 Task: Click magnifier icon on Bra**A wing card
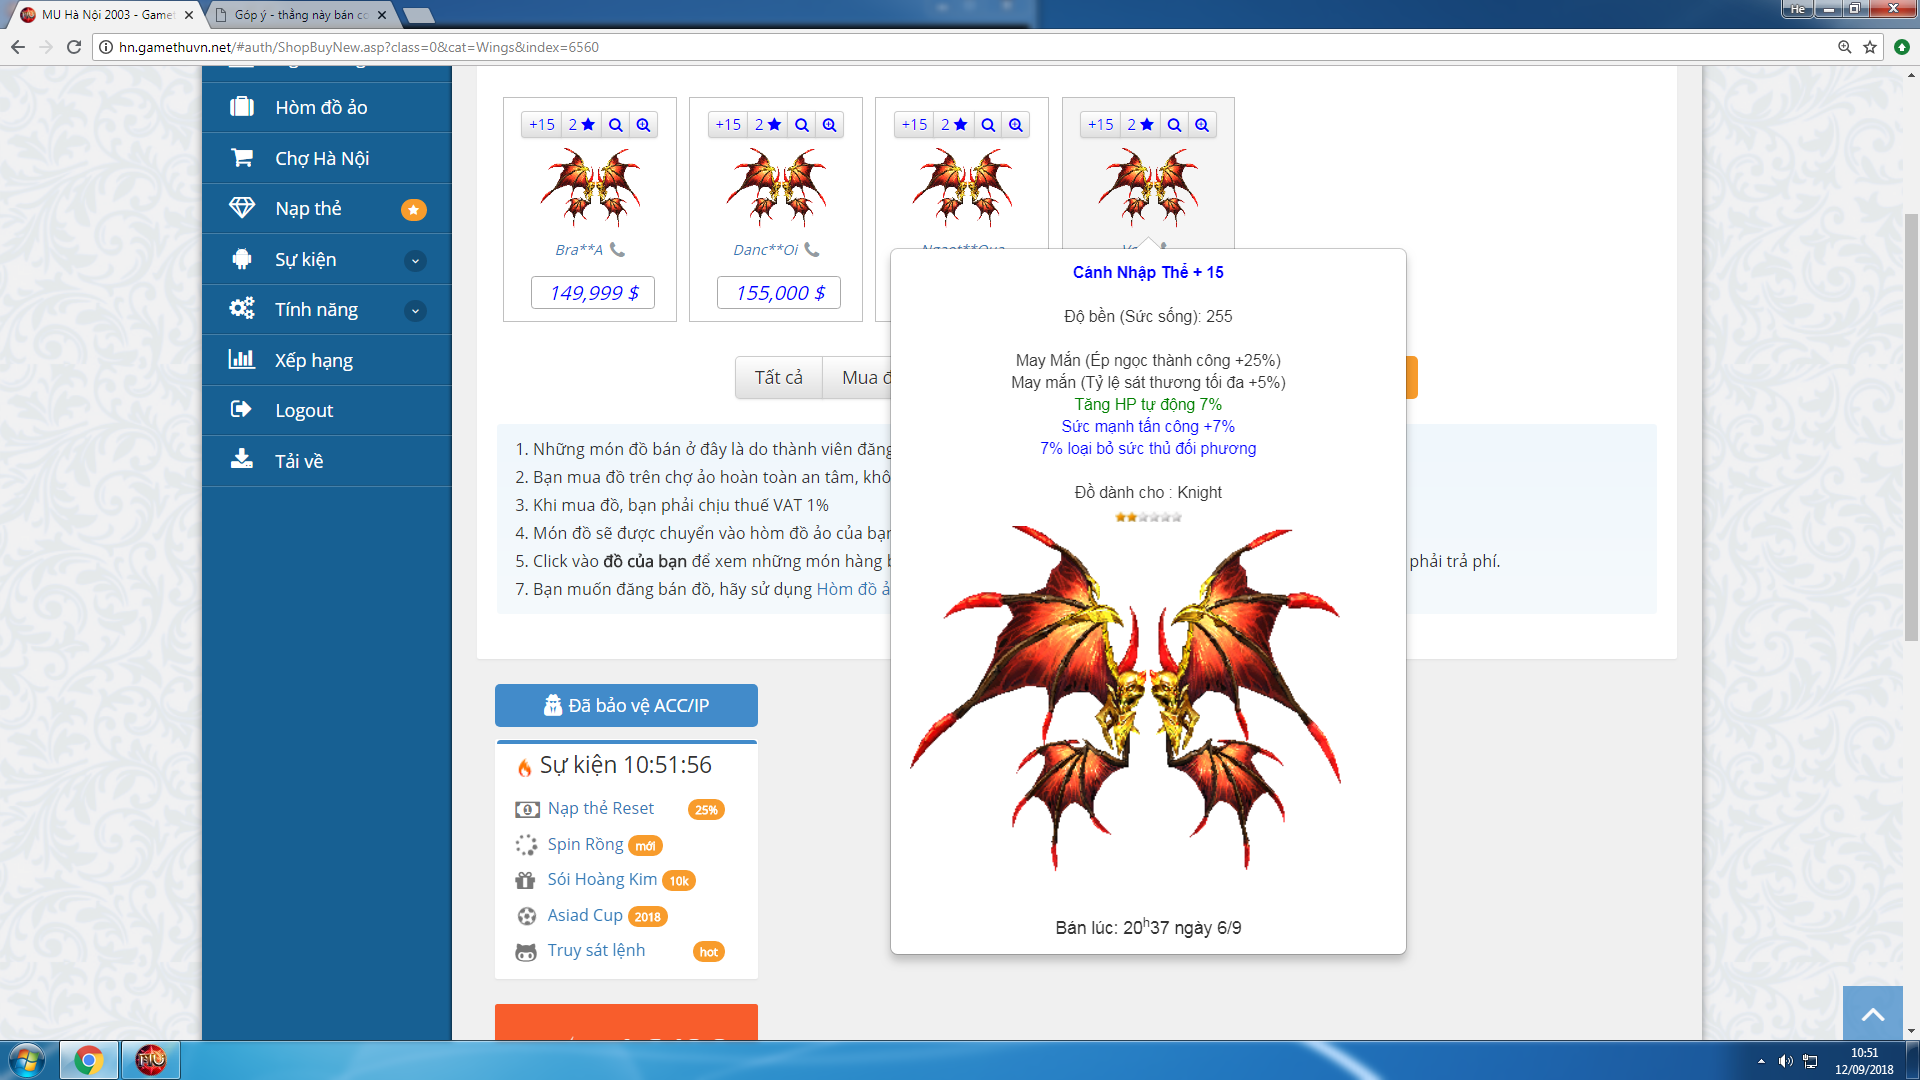(x=616, y=125)
